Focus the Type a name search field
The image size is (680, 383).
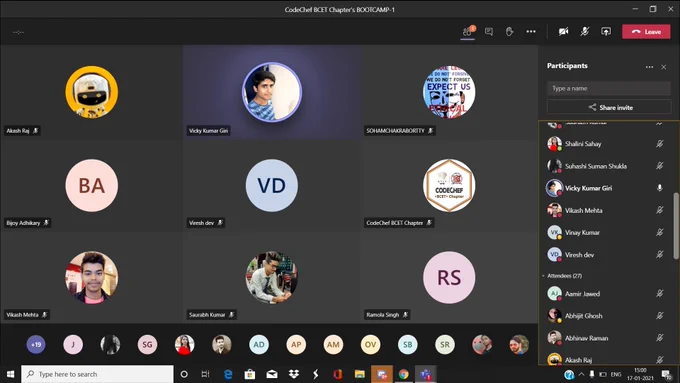point(609,88)
